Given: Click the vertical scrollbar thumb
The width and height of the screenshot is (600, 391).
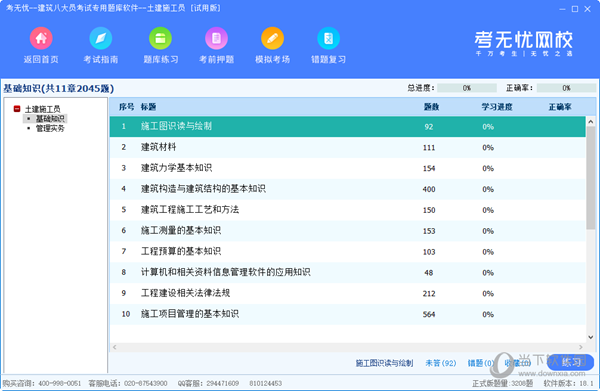Looking at the screenshot, I should (590, 178).
